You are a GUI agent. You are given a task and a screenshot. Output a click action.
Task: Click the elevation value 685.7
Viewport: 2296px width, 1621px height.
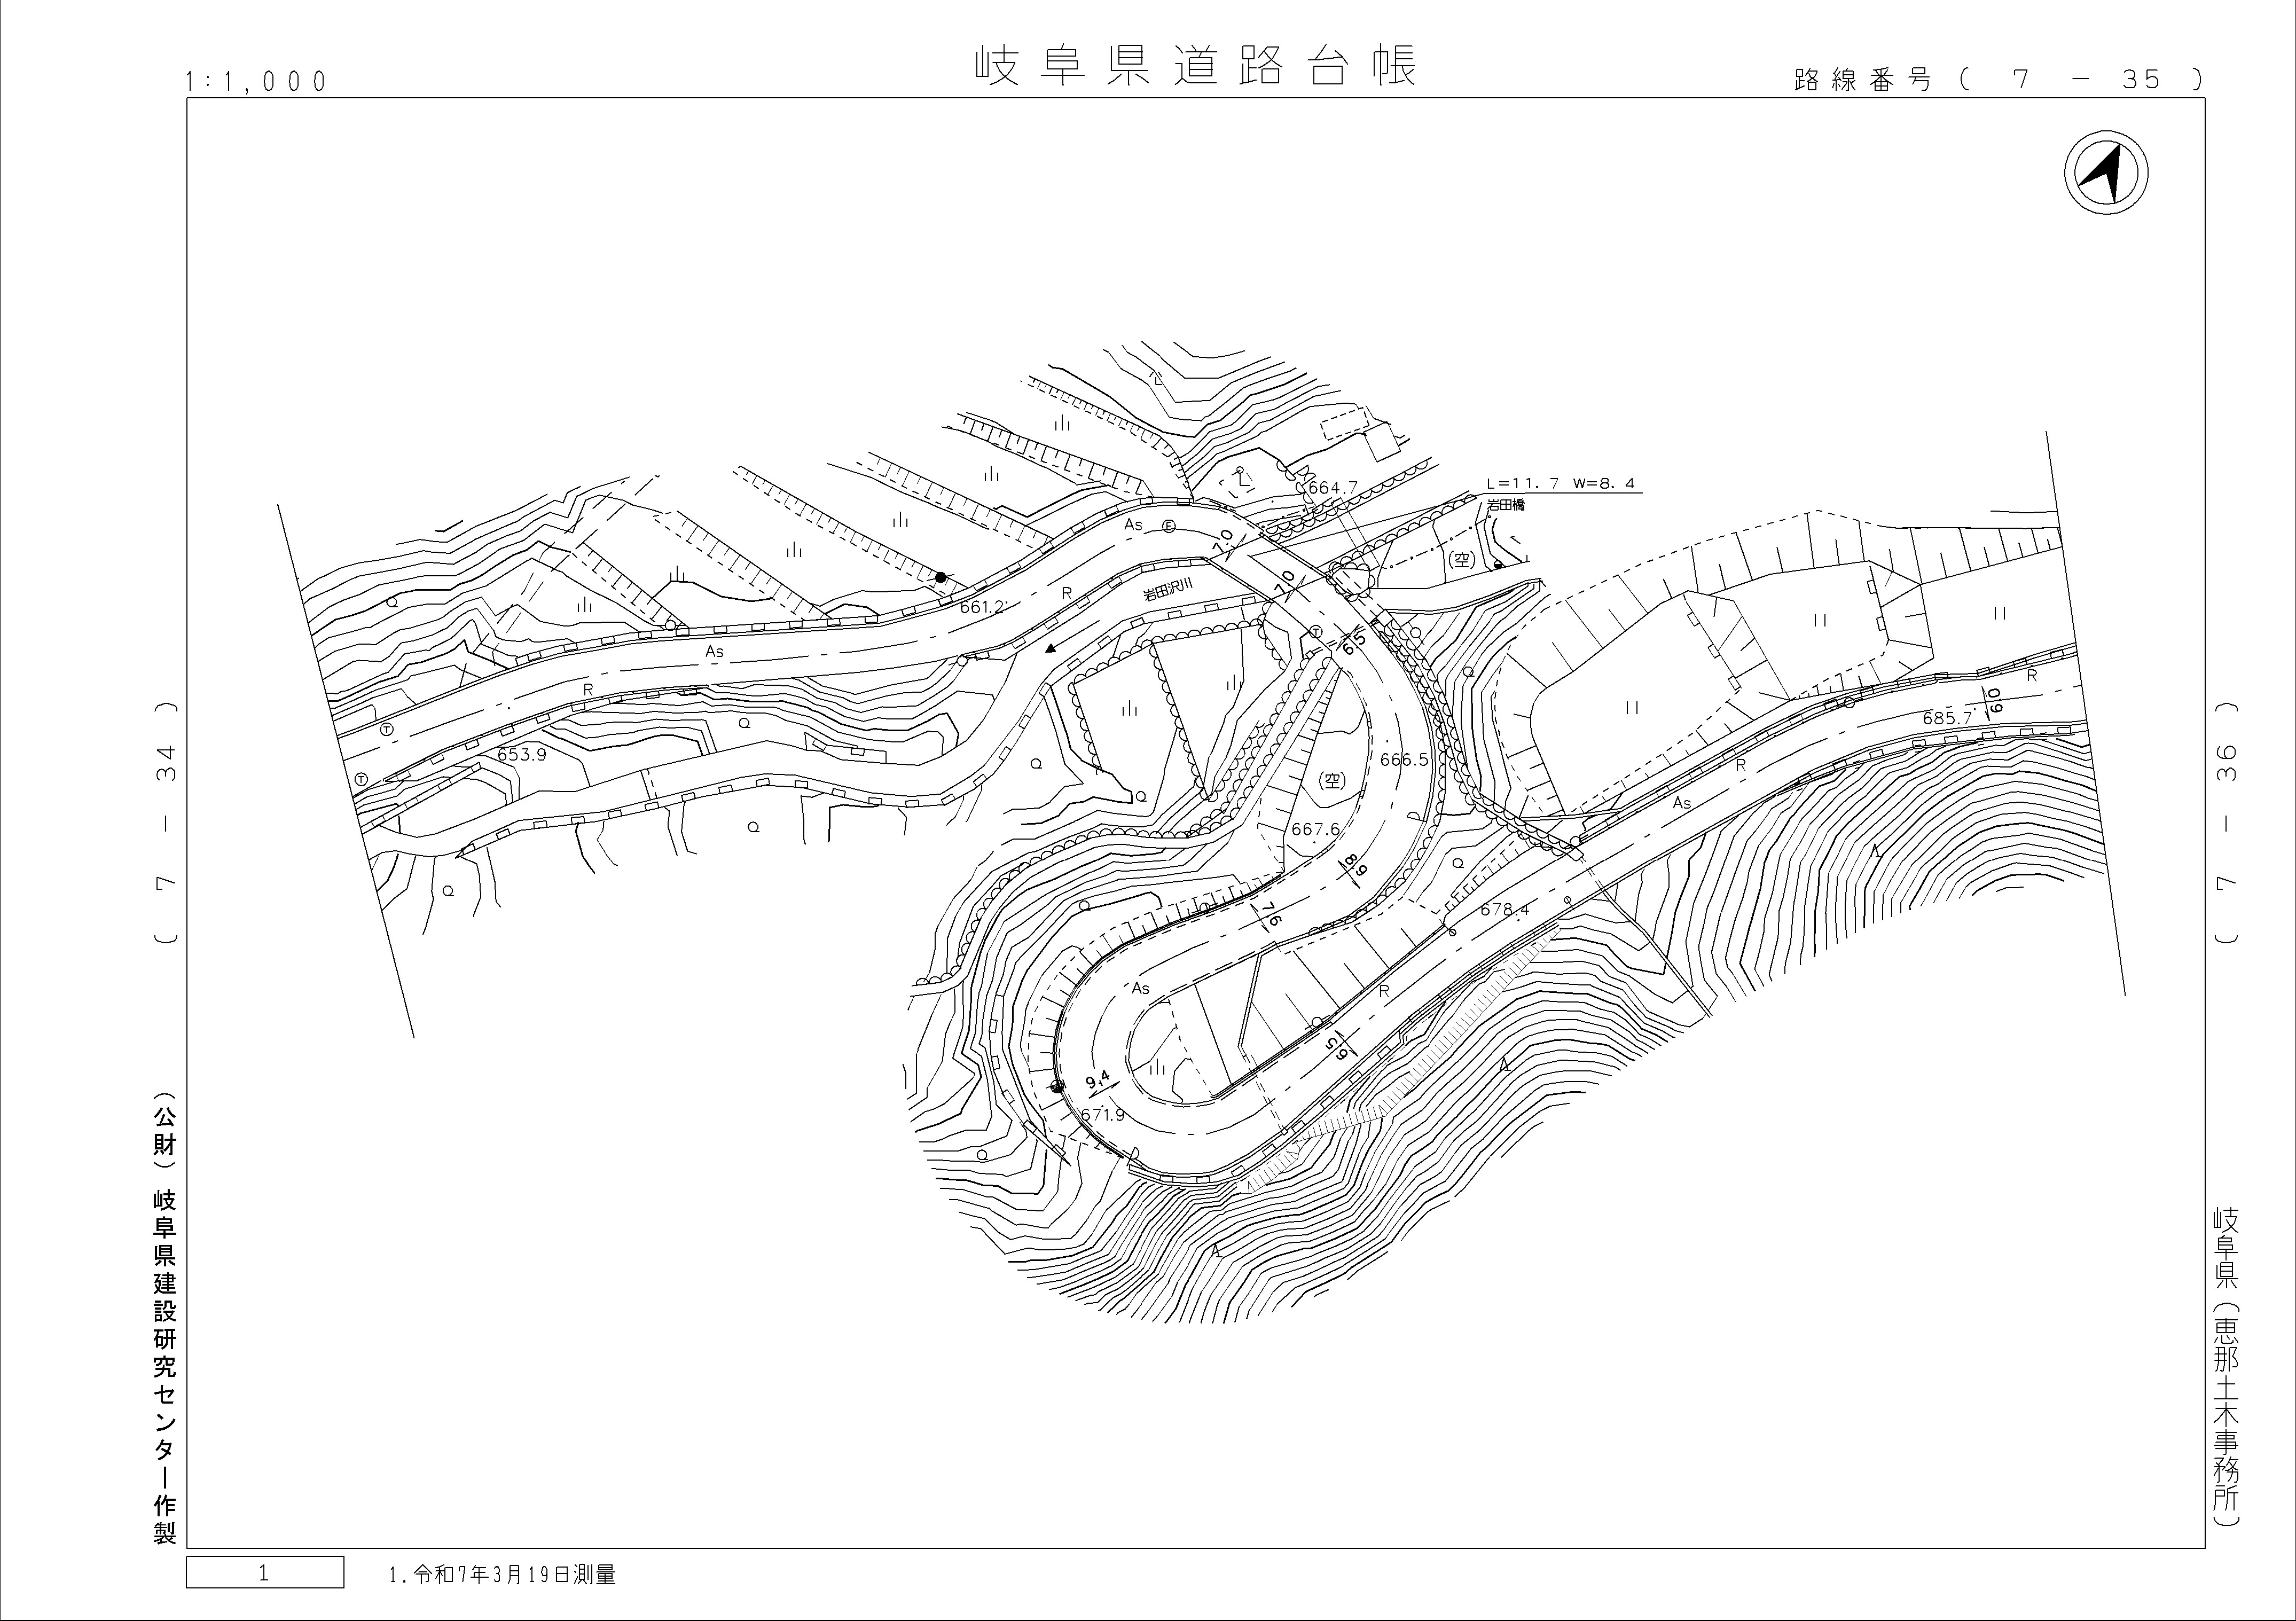point(1947,718)
